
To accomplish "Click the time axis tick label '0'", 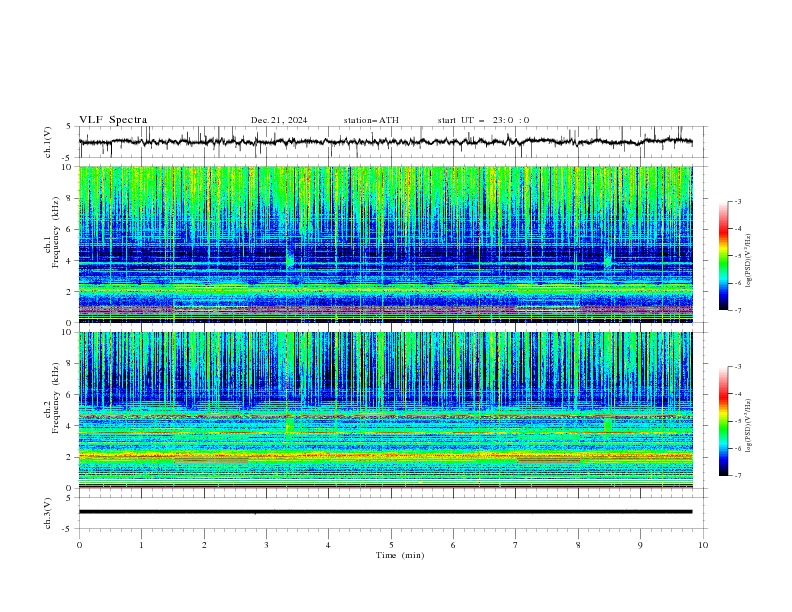I will (79, 545).
